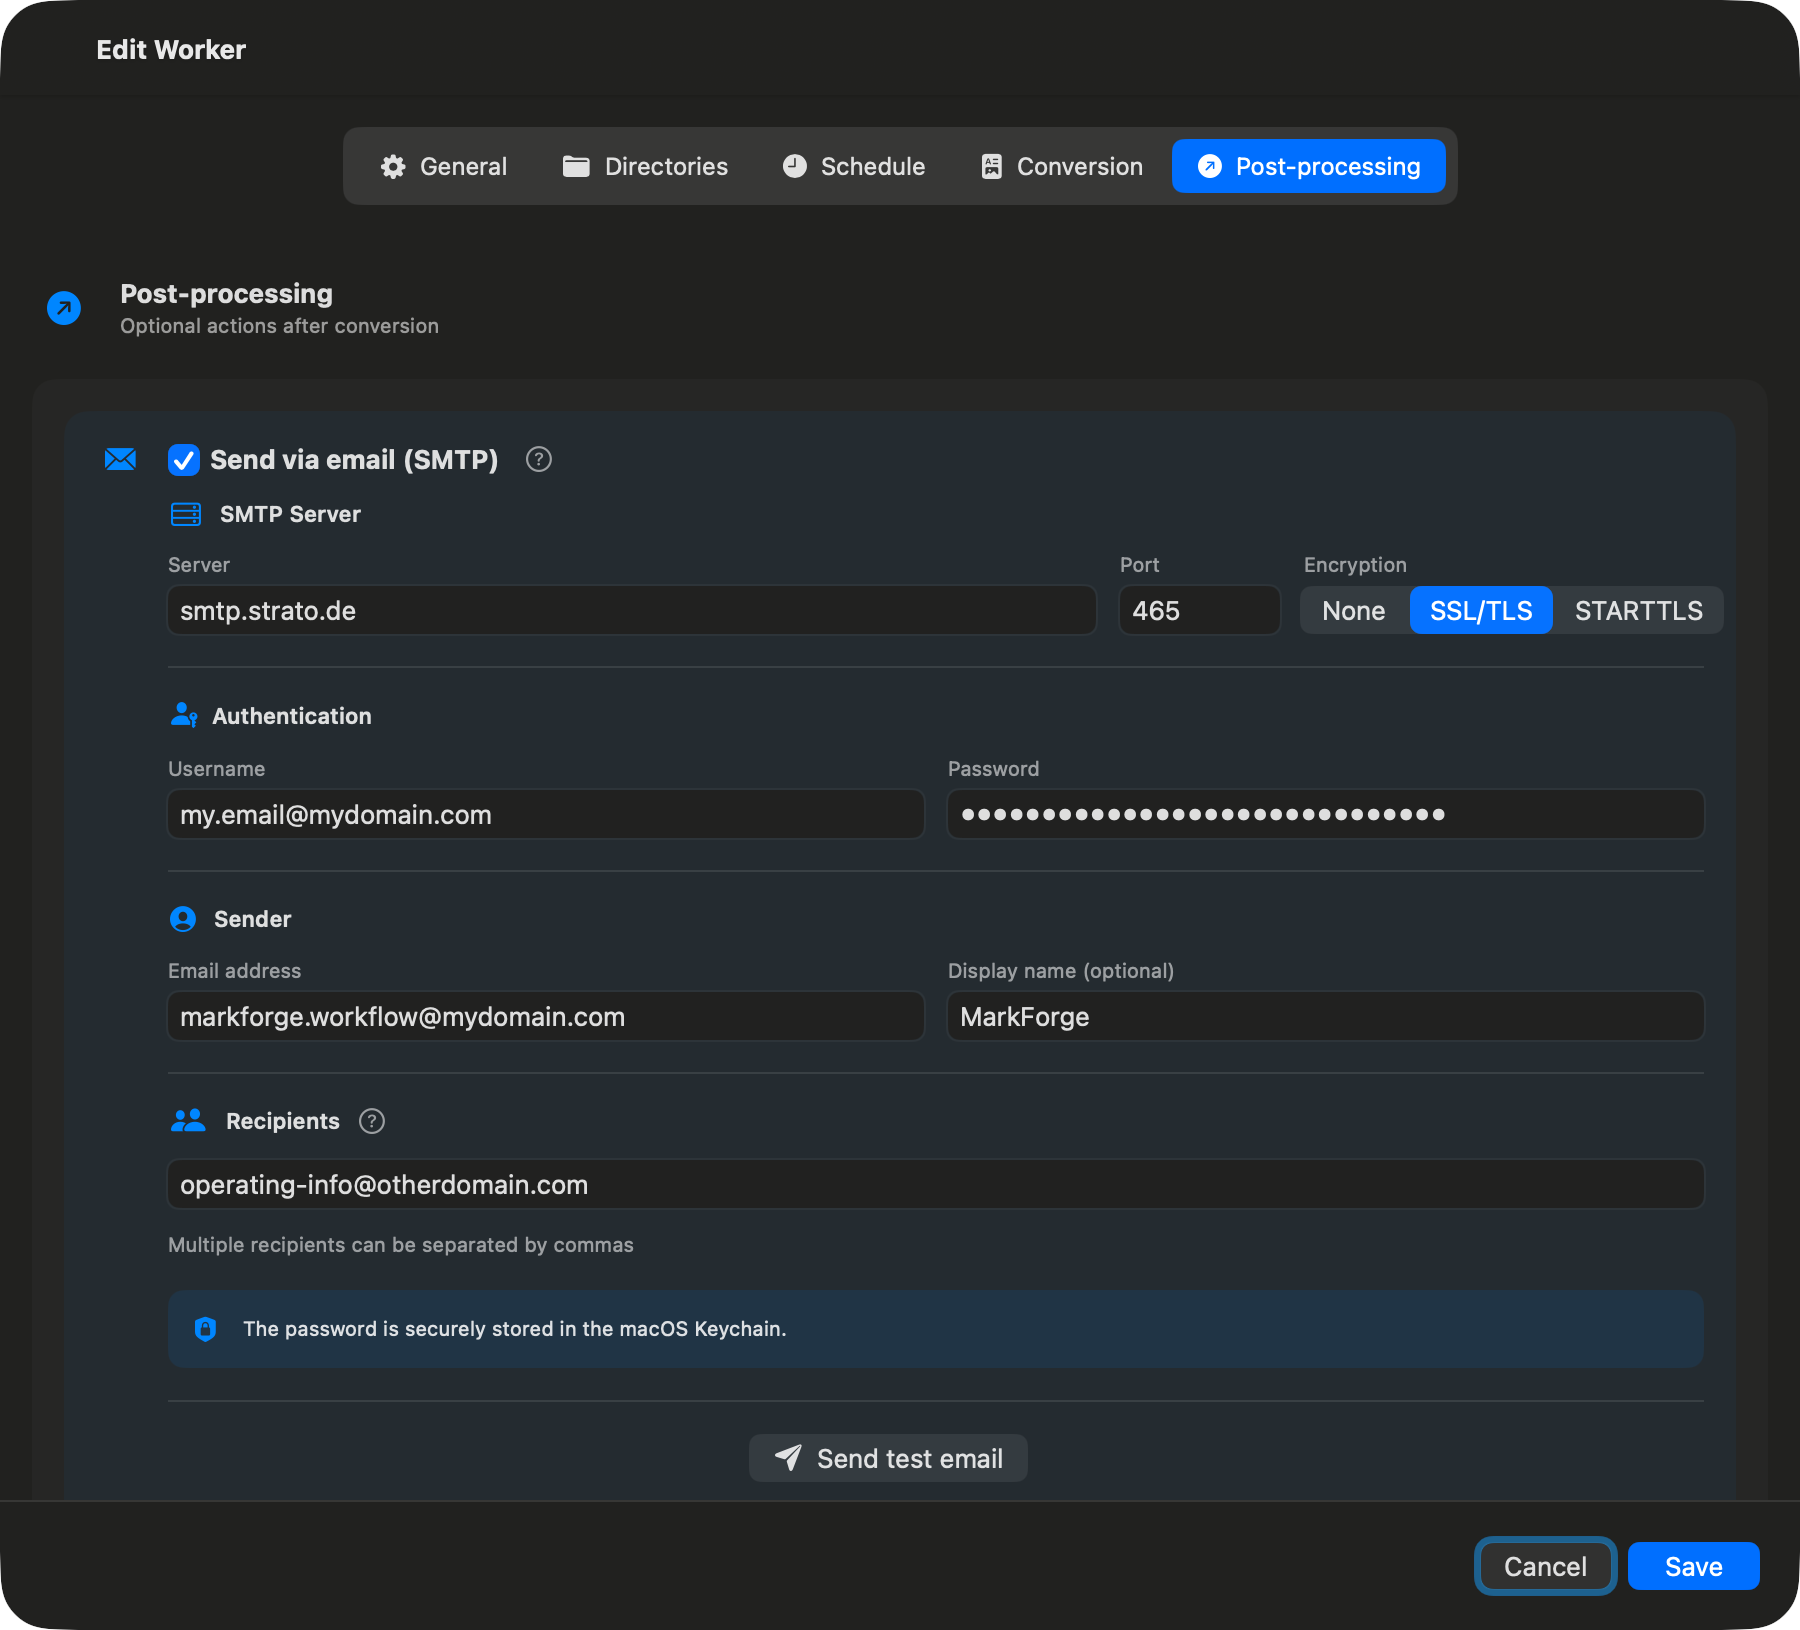
Task: Click Send test email button
Action: [888, 1458]
